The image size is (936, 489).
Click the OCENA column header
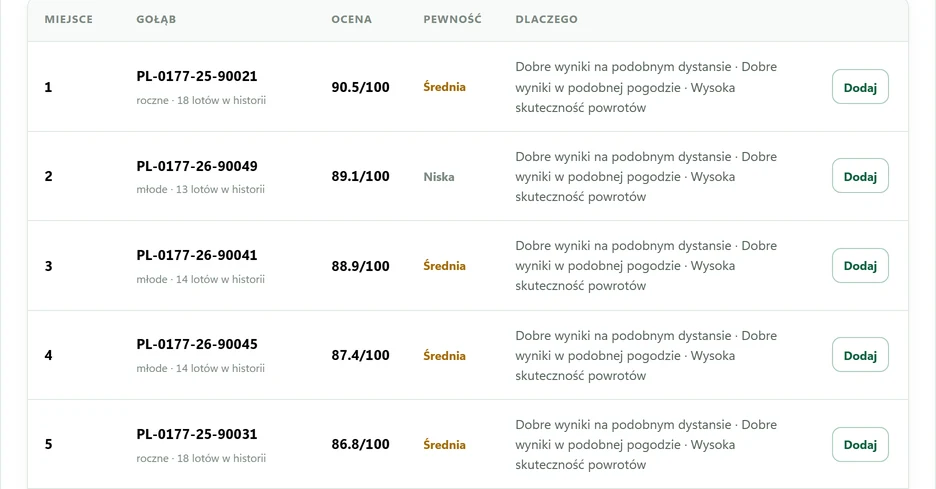coord(352,19)
